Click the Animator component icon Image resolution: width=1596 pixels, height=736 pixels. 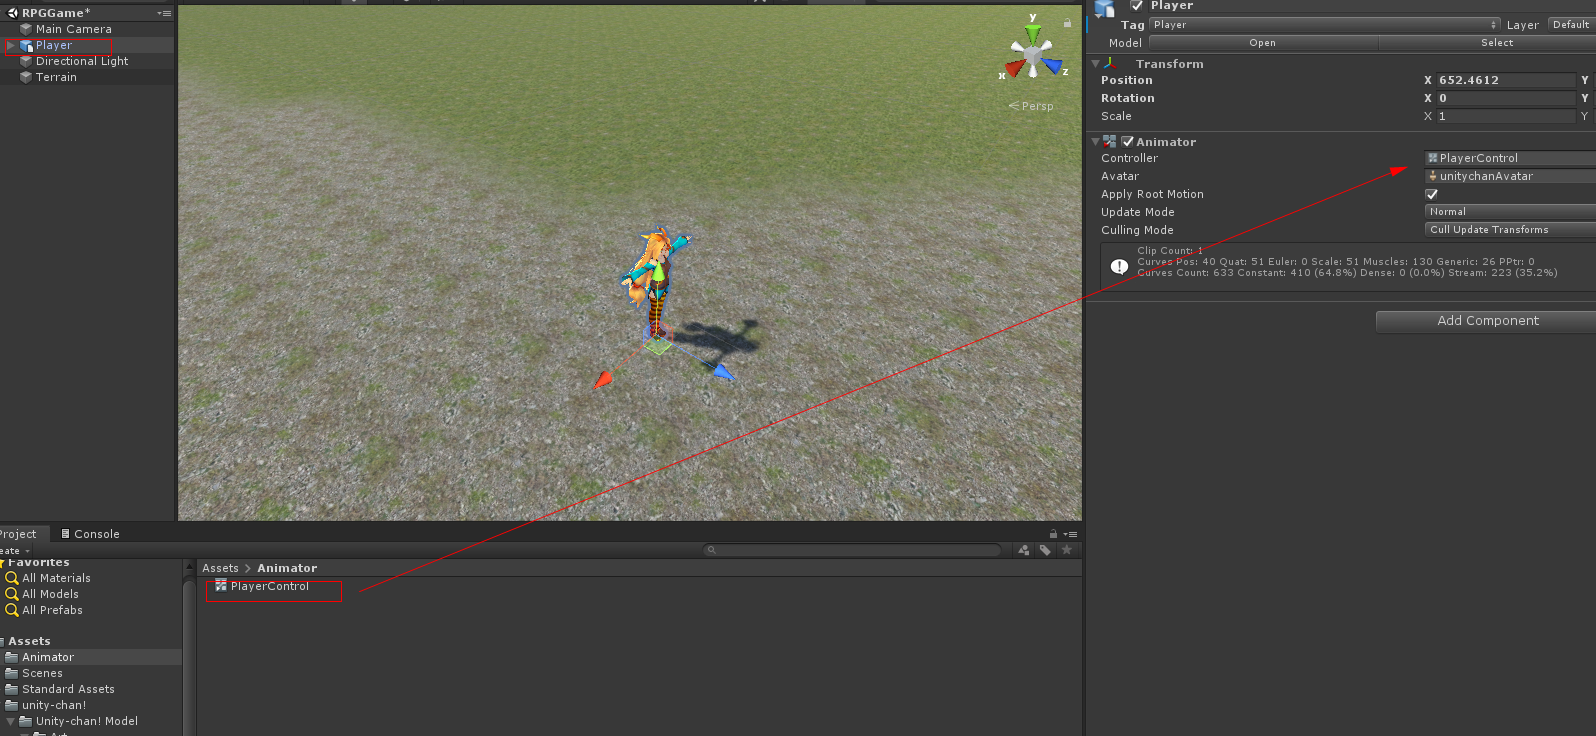pyautogui.click(x=1110, y=142)
